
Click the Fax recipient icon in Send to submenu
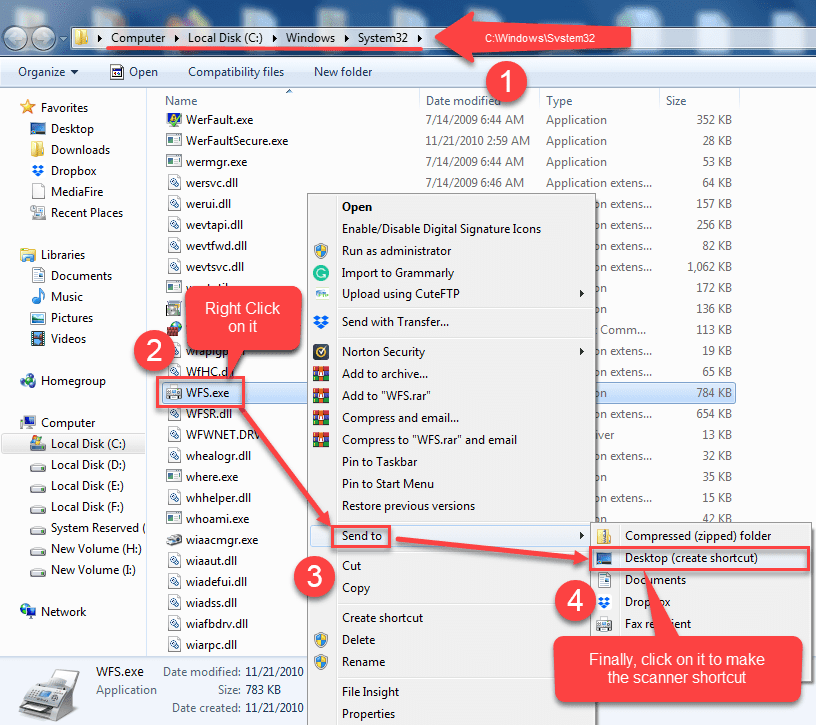(603, 624)
